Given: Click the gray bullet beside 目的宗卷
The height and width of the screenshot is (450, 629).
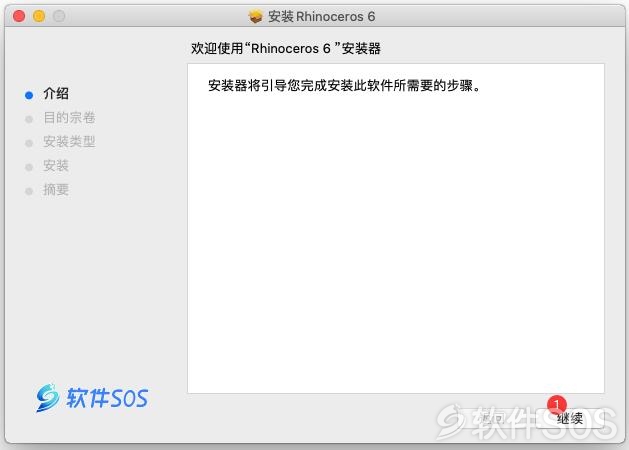Looking at the screenshot, I should pyautogui.click(x=29, y=119).
